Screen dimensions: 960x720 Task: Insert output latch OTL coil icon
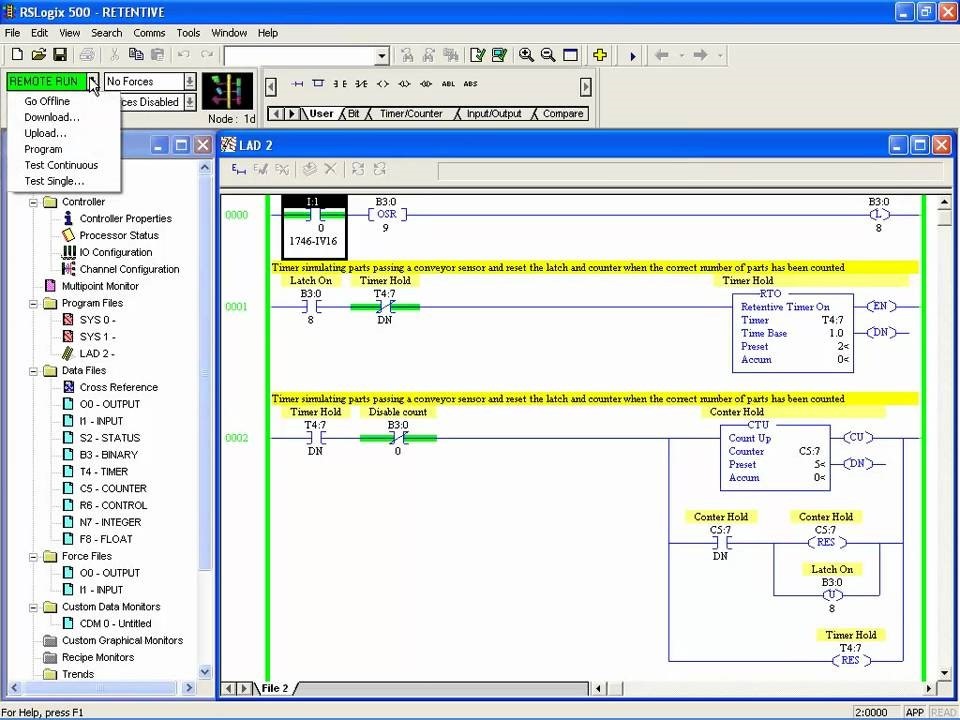point(404,84)
